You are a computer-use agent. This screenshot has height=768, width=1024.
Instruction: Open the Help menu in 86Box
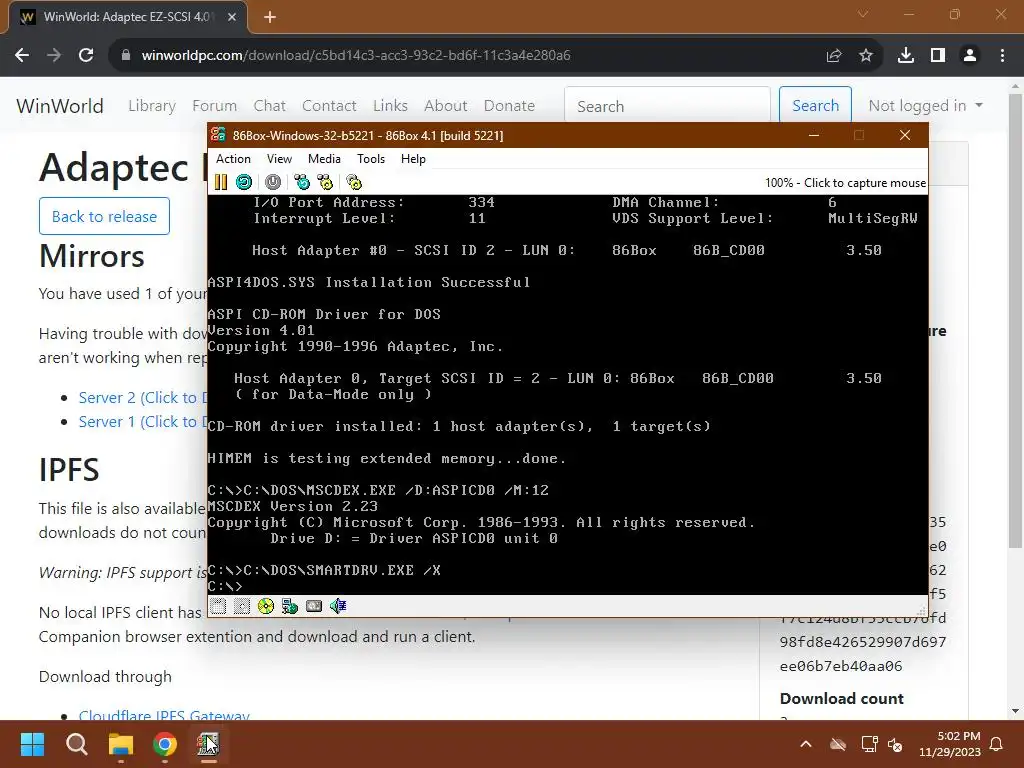click(413, 159)
